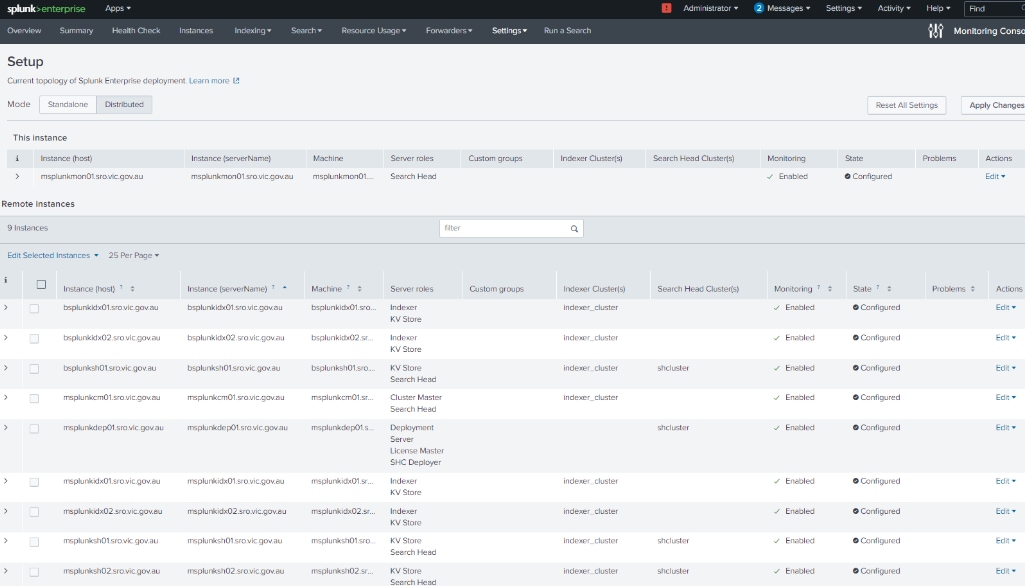The height and width of the screenshot is (586, 1025).
Task: Click Configured state of bsplunkidx02 row
Action: tap(877, 338)
